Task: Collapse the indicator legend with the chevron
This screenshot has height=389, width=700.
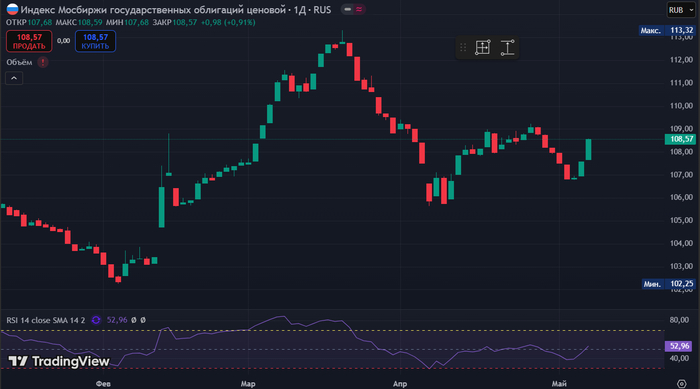Action: pos(14,78)
